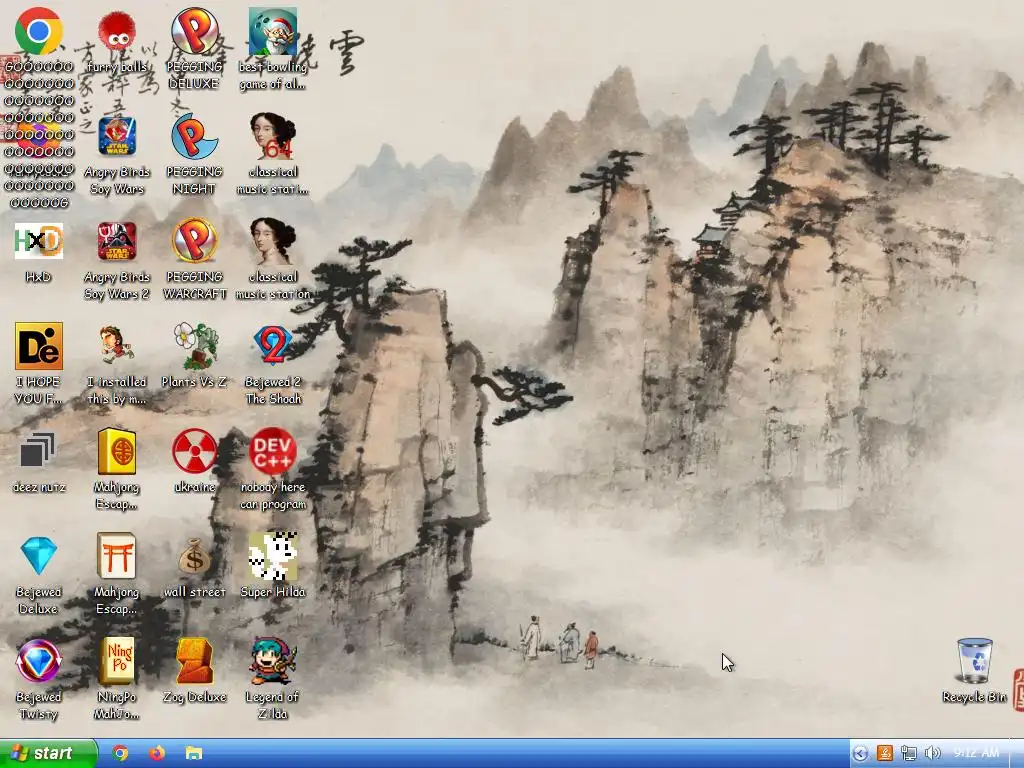Click the orange tray icon in notification area
Screen dimensions: 1024x768
click(884, 754)
